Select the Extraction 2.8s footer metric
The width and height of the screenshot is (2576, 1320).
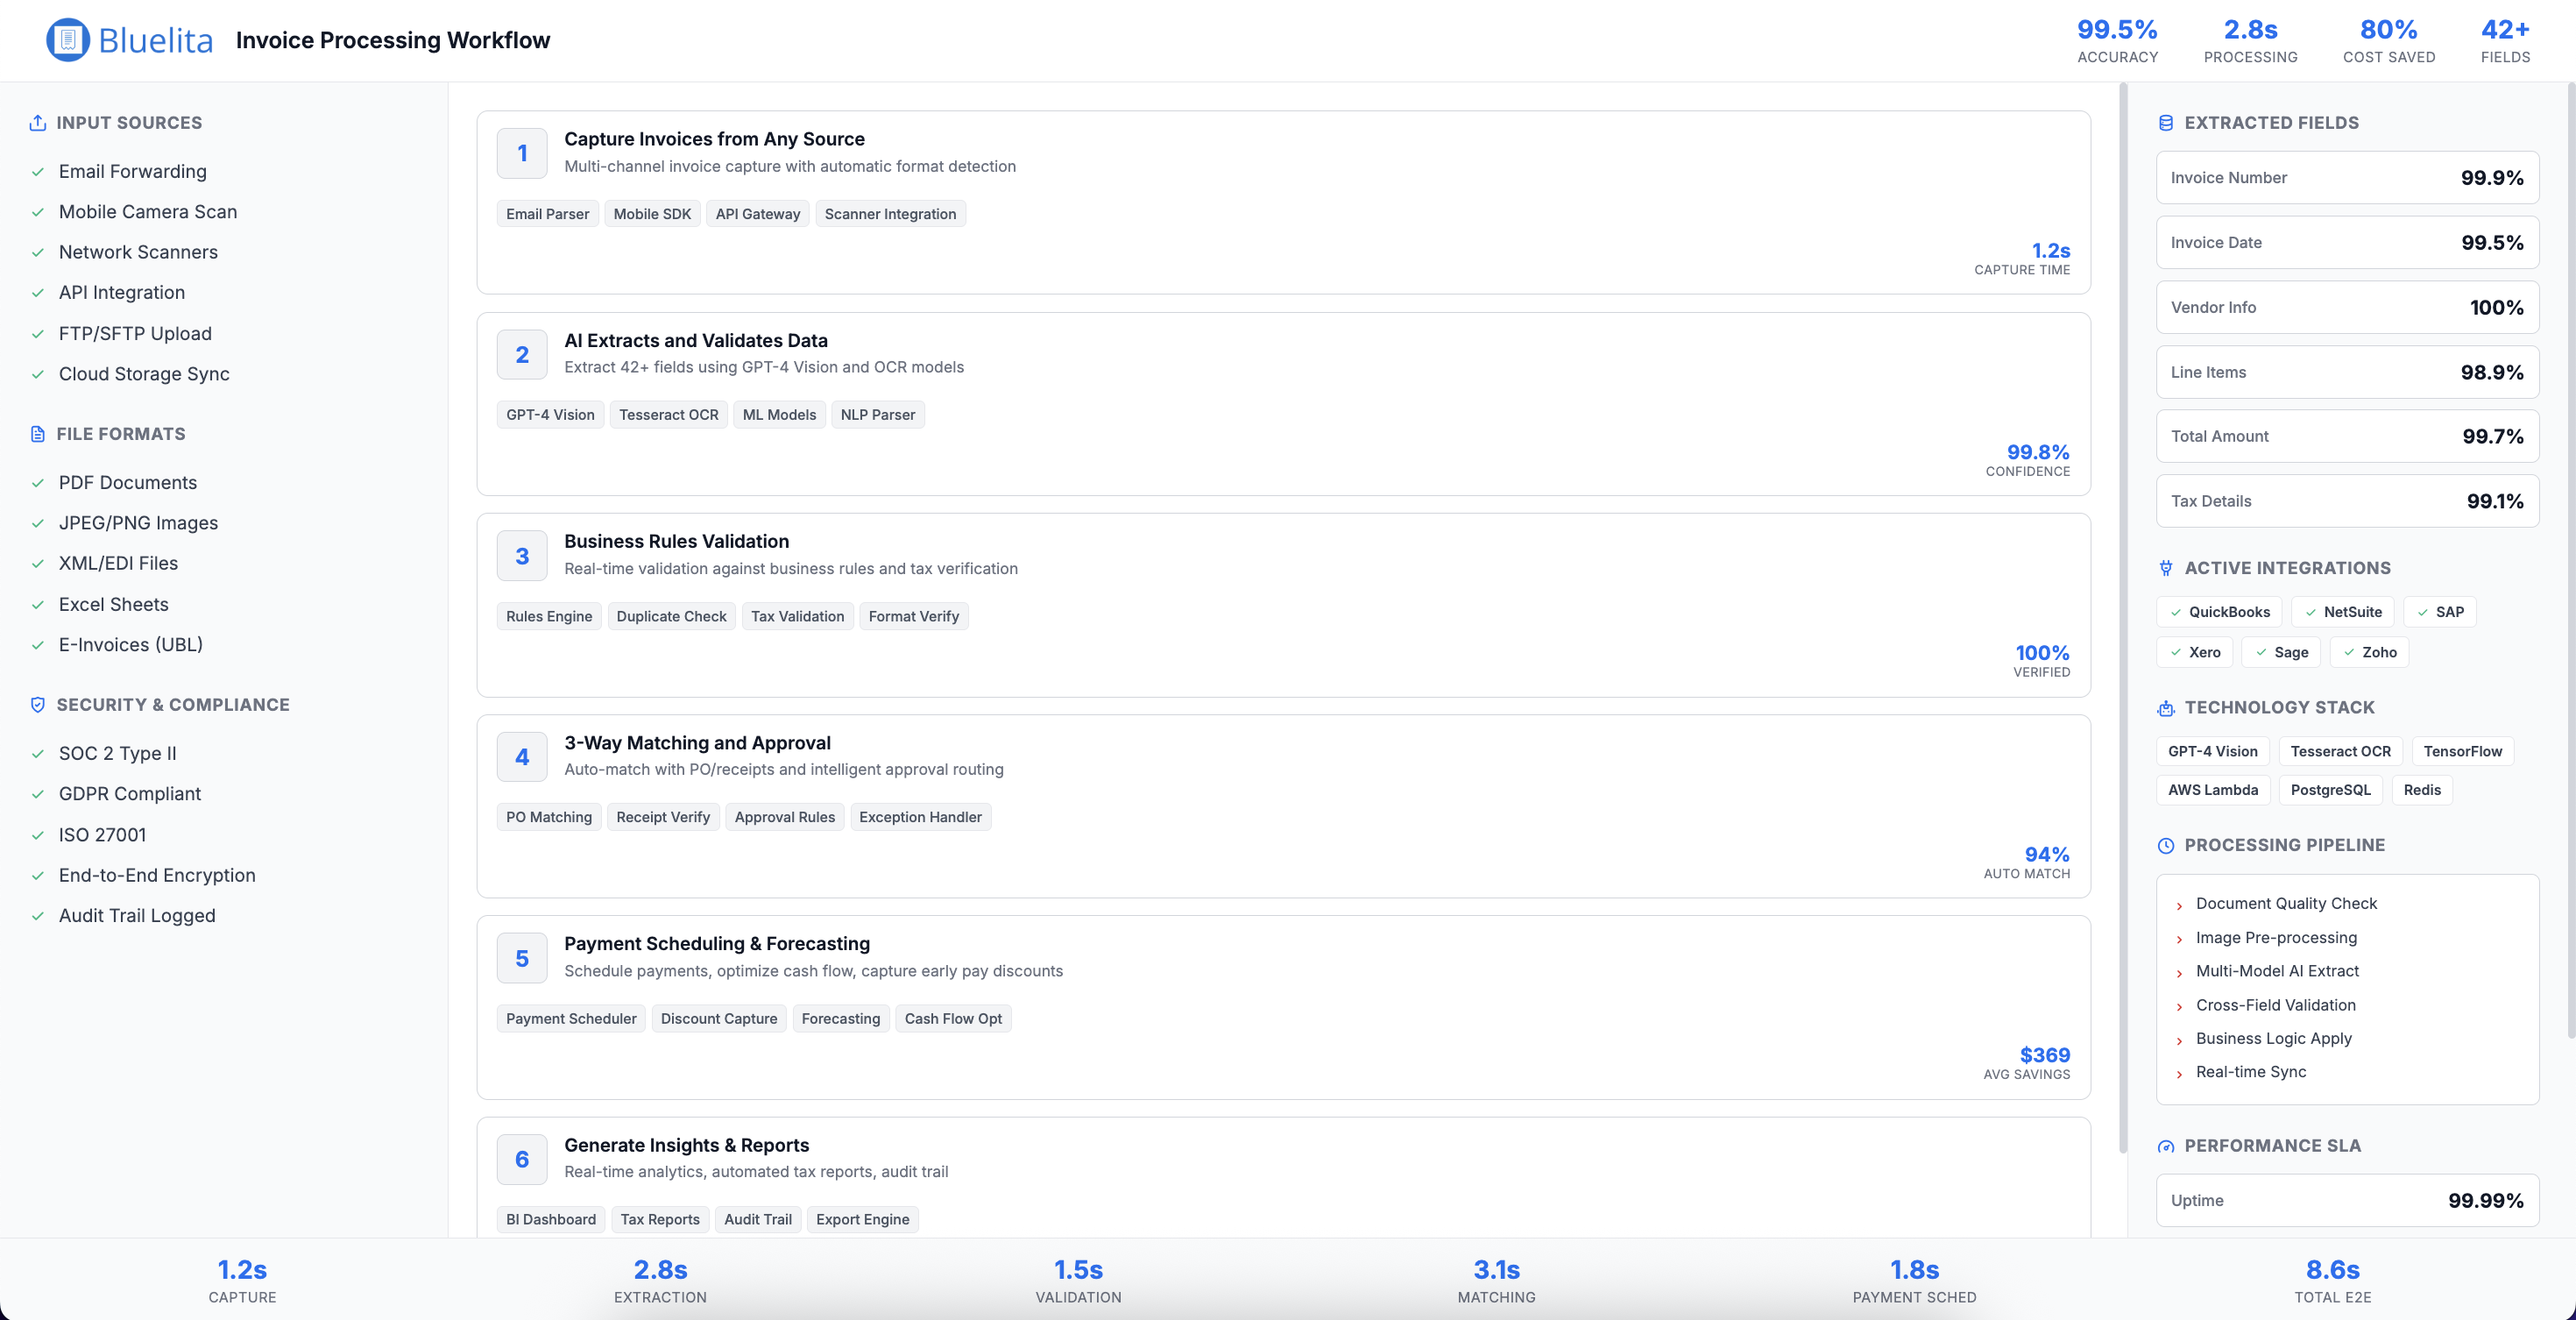point(660,1280)
